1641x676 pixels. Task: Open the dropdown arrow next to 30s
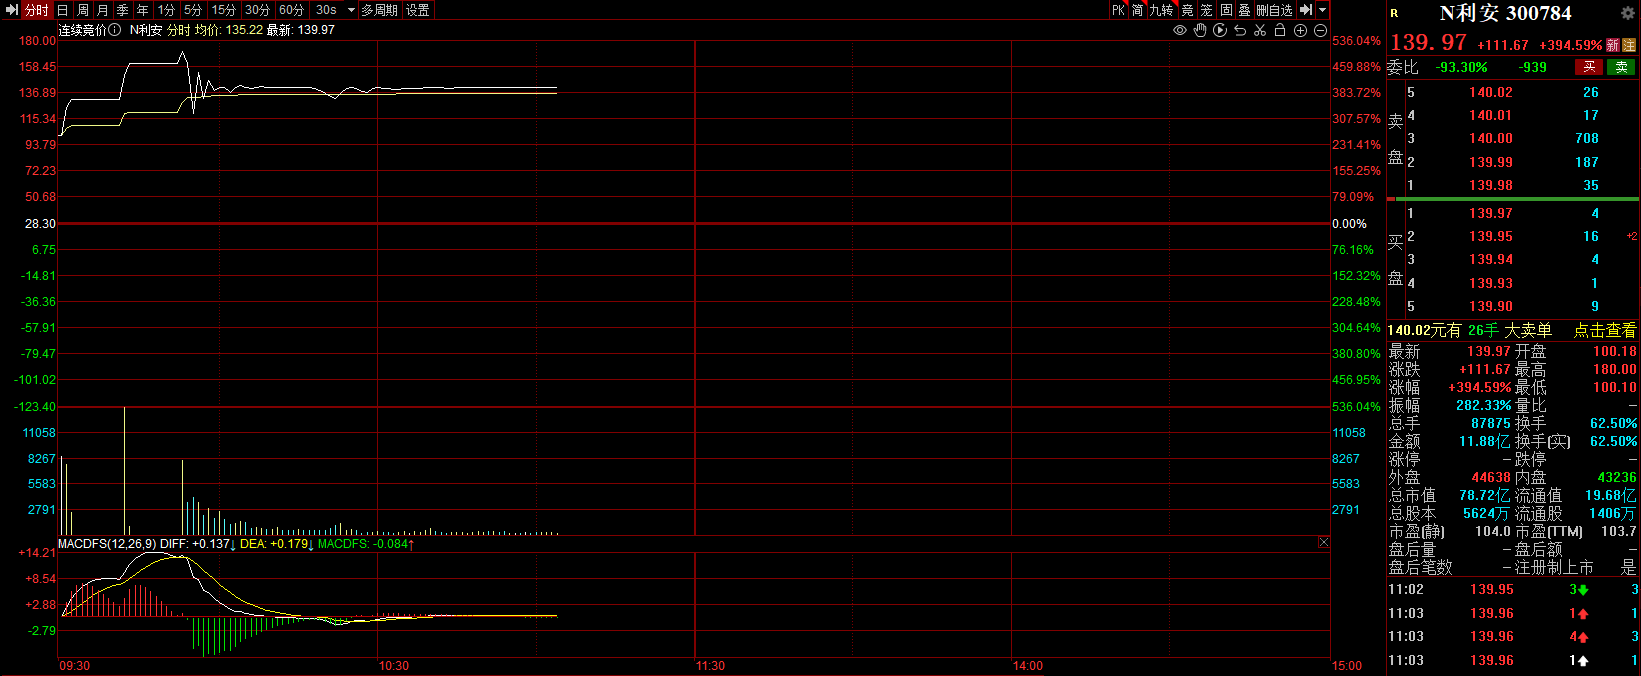(x=351, y=10)
